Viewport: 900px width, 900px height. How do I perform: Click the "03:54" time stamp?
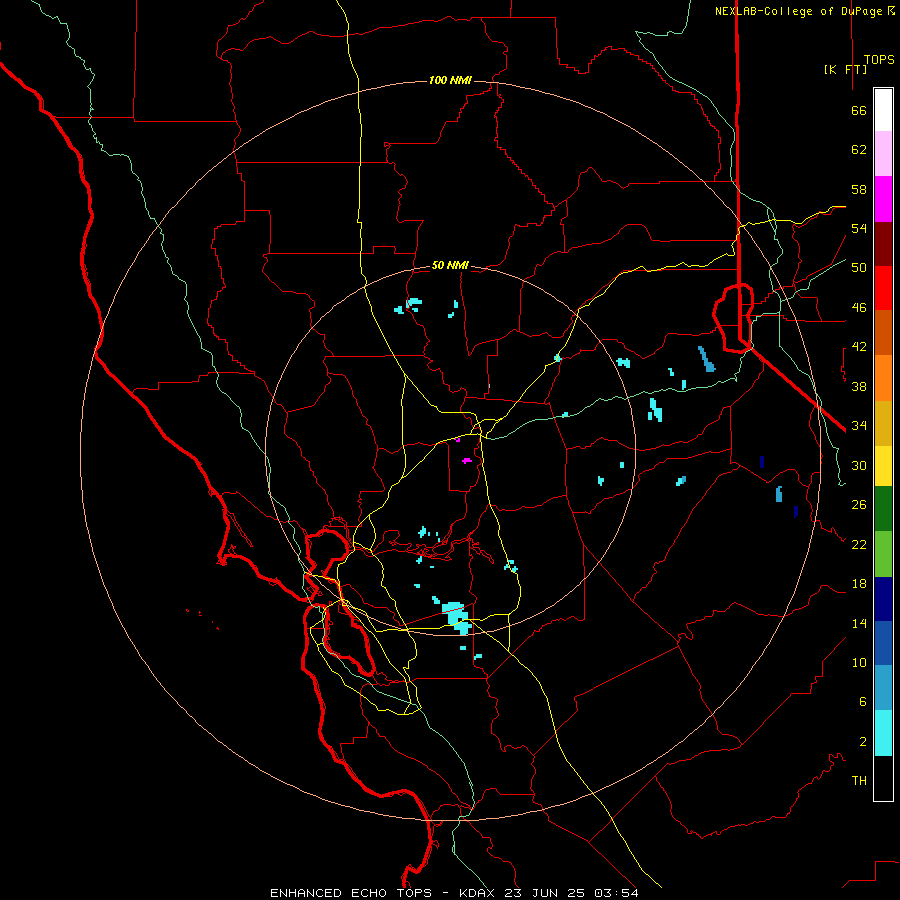[616, 893]
